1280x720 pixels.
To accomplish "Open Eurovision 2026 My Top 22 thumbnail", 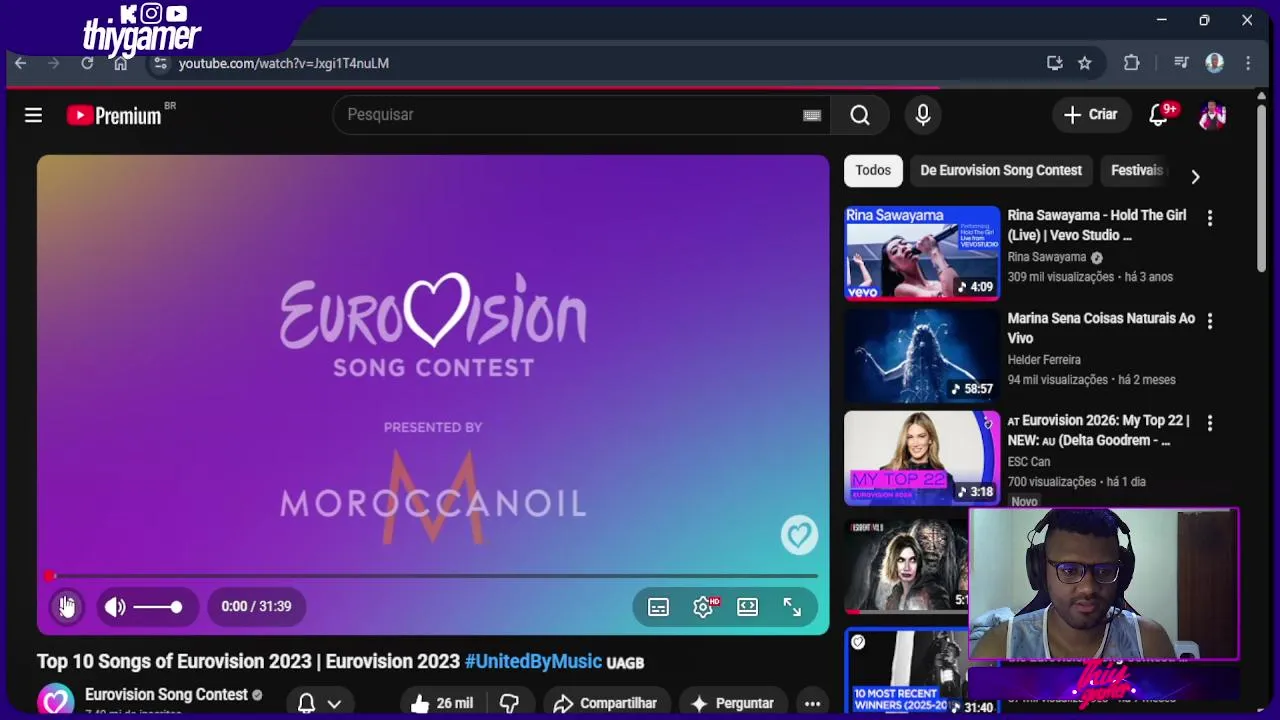I will click(x=922, y=458).
